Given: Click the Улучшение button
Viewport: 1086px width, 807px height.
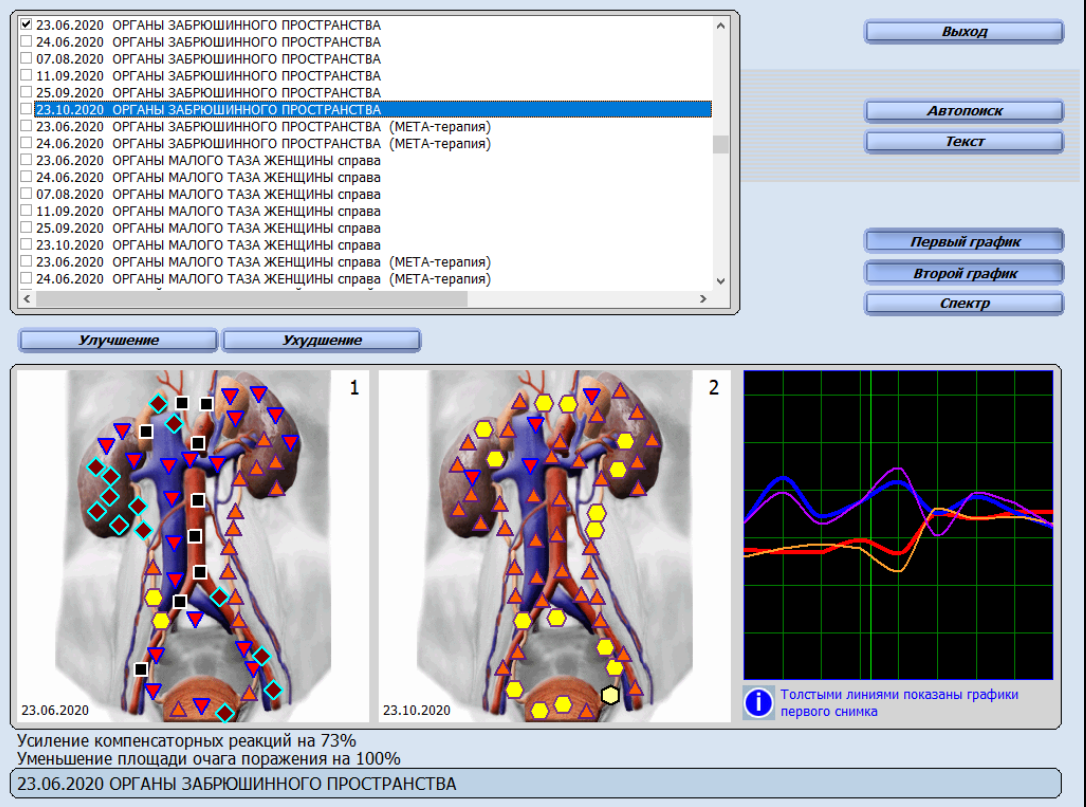Looking at the screenshot, I should [118, 340].
